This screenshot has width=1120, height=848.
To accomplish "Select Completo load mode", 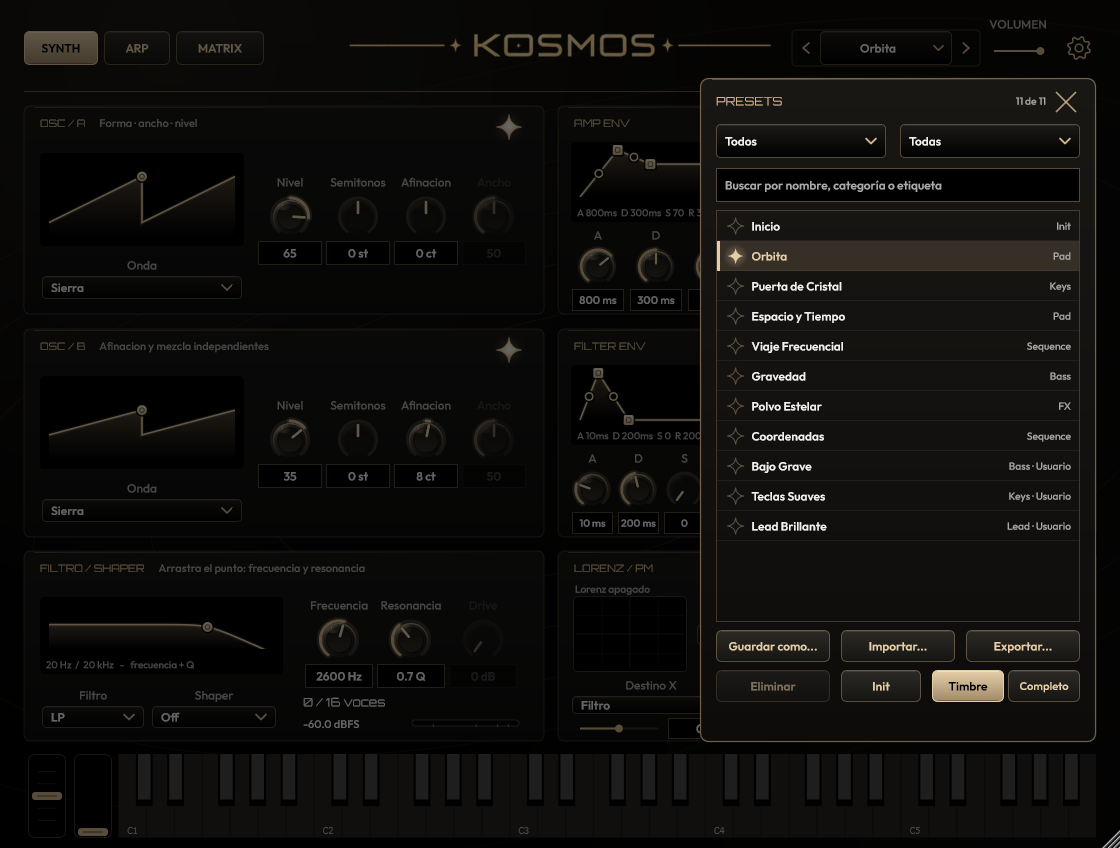I will pos(1044,687).
